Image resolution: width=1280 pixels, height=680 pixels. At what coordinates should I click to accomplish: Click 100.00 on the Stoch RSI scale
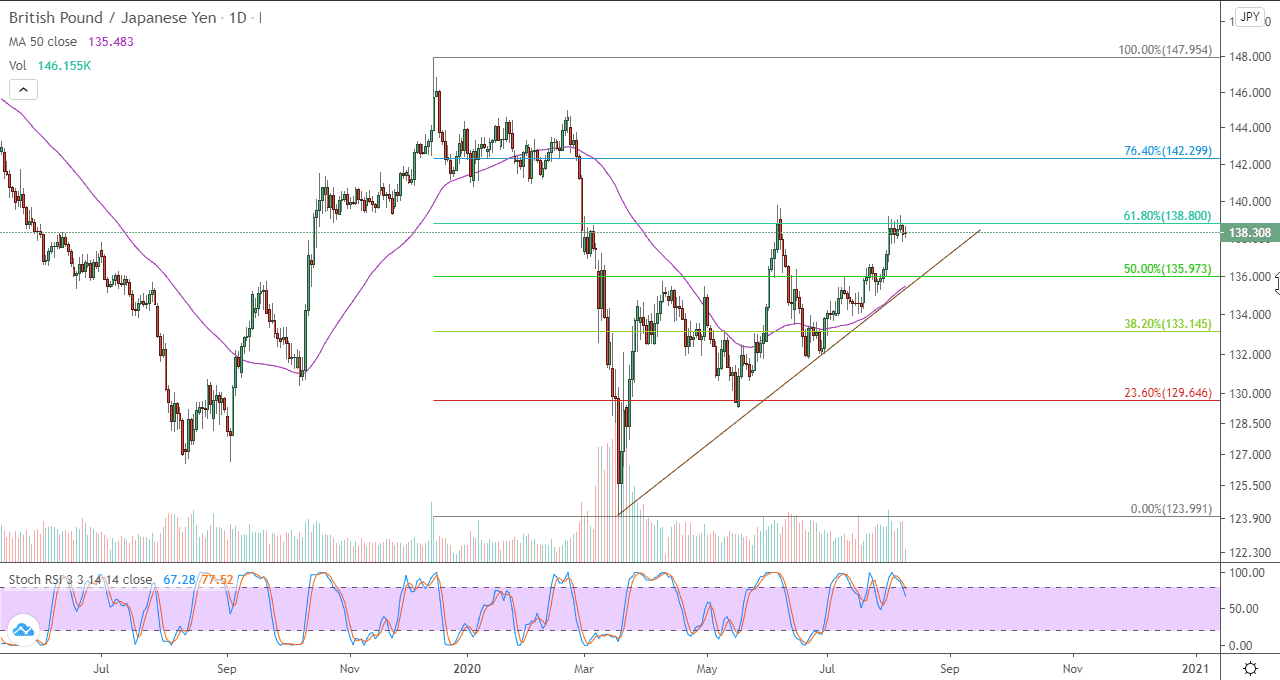point(1246,574)
